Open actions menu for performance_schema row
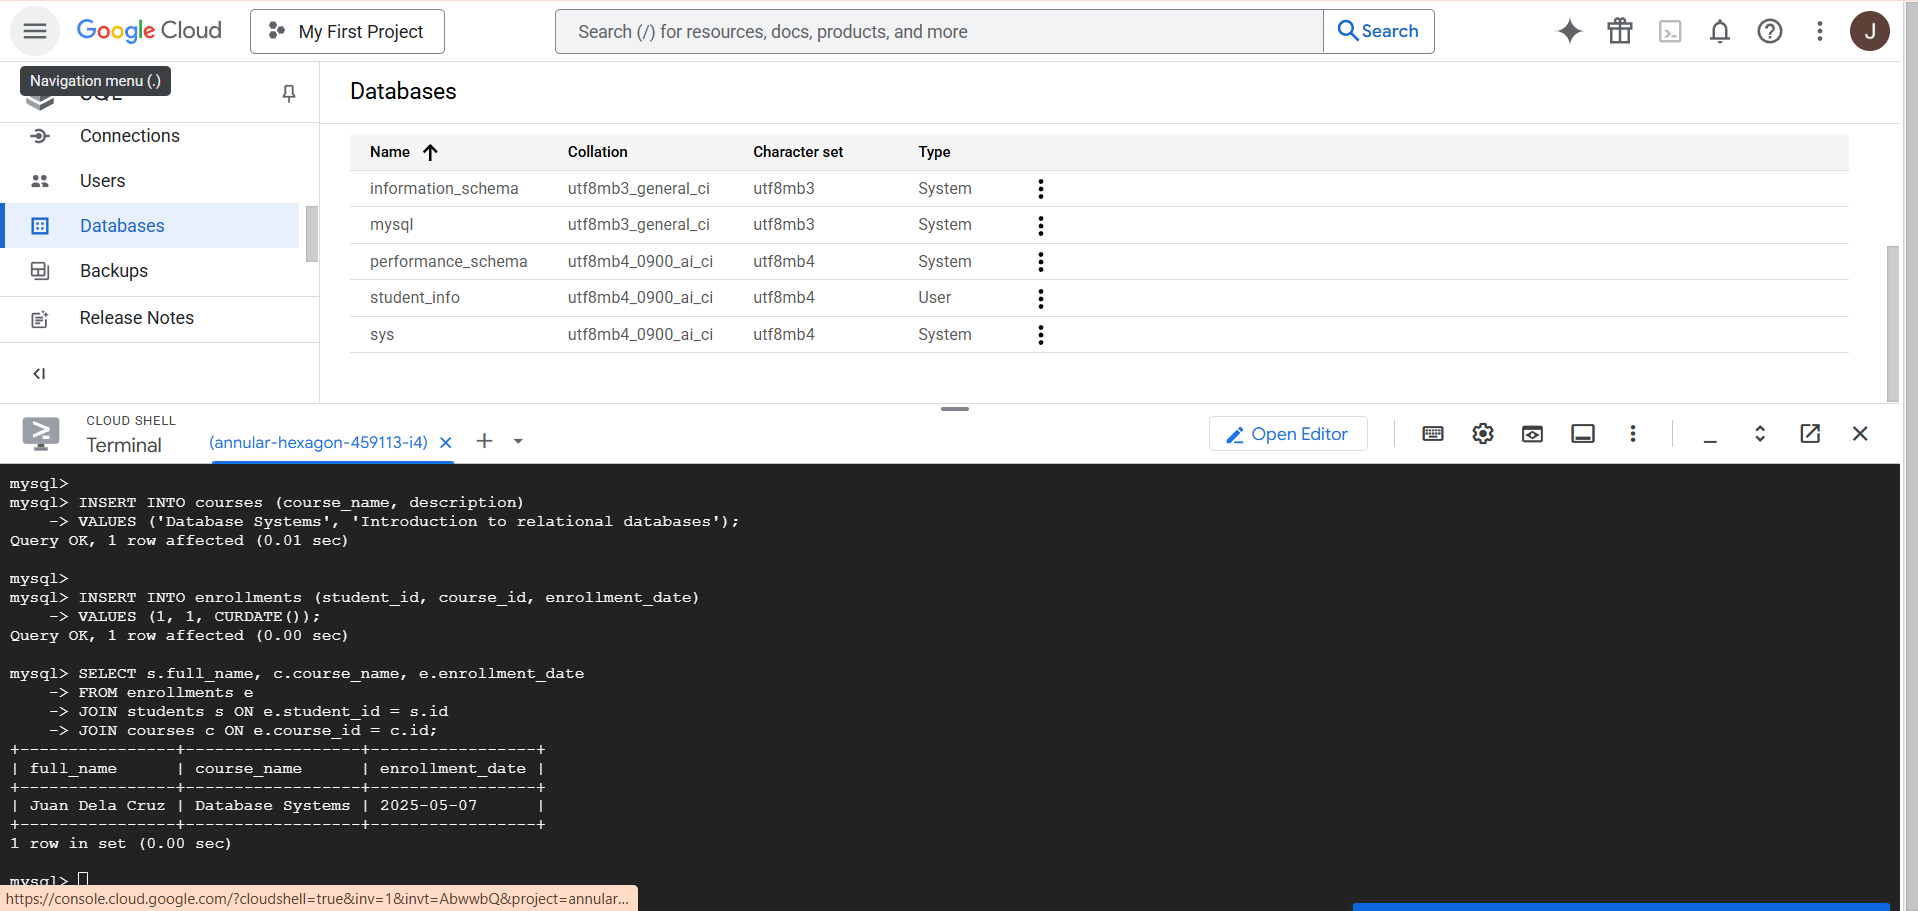 [x=1041, y=262]
